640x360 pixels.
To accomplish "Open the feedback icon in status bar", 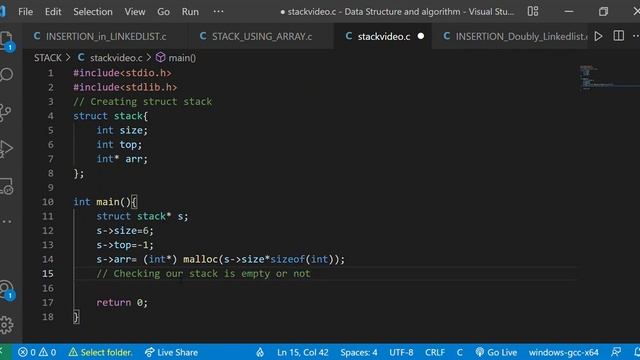I will tap(616, 352).
